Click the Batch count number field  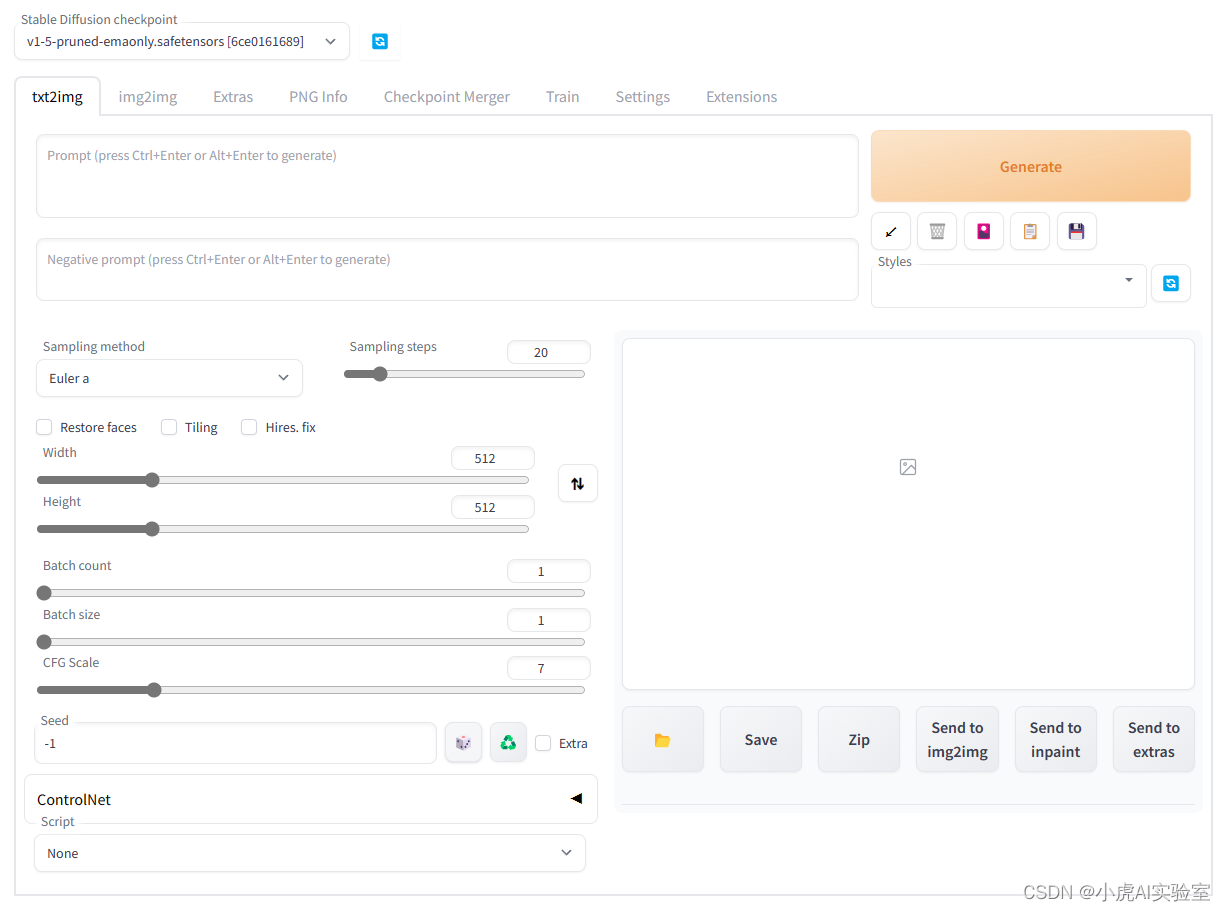pyautogui.click(x=549, y=571)
